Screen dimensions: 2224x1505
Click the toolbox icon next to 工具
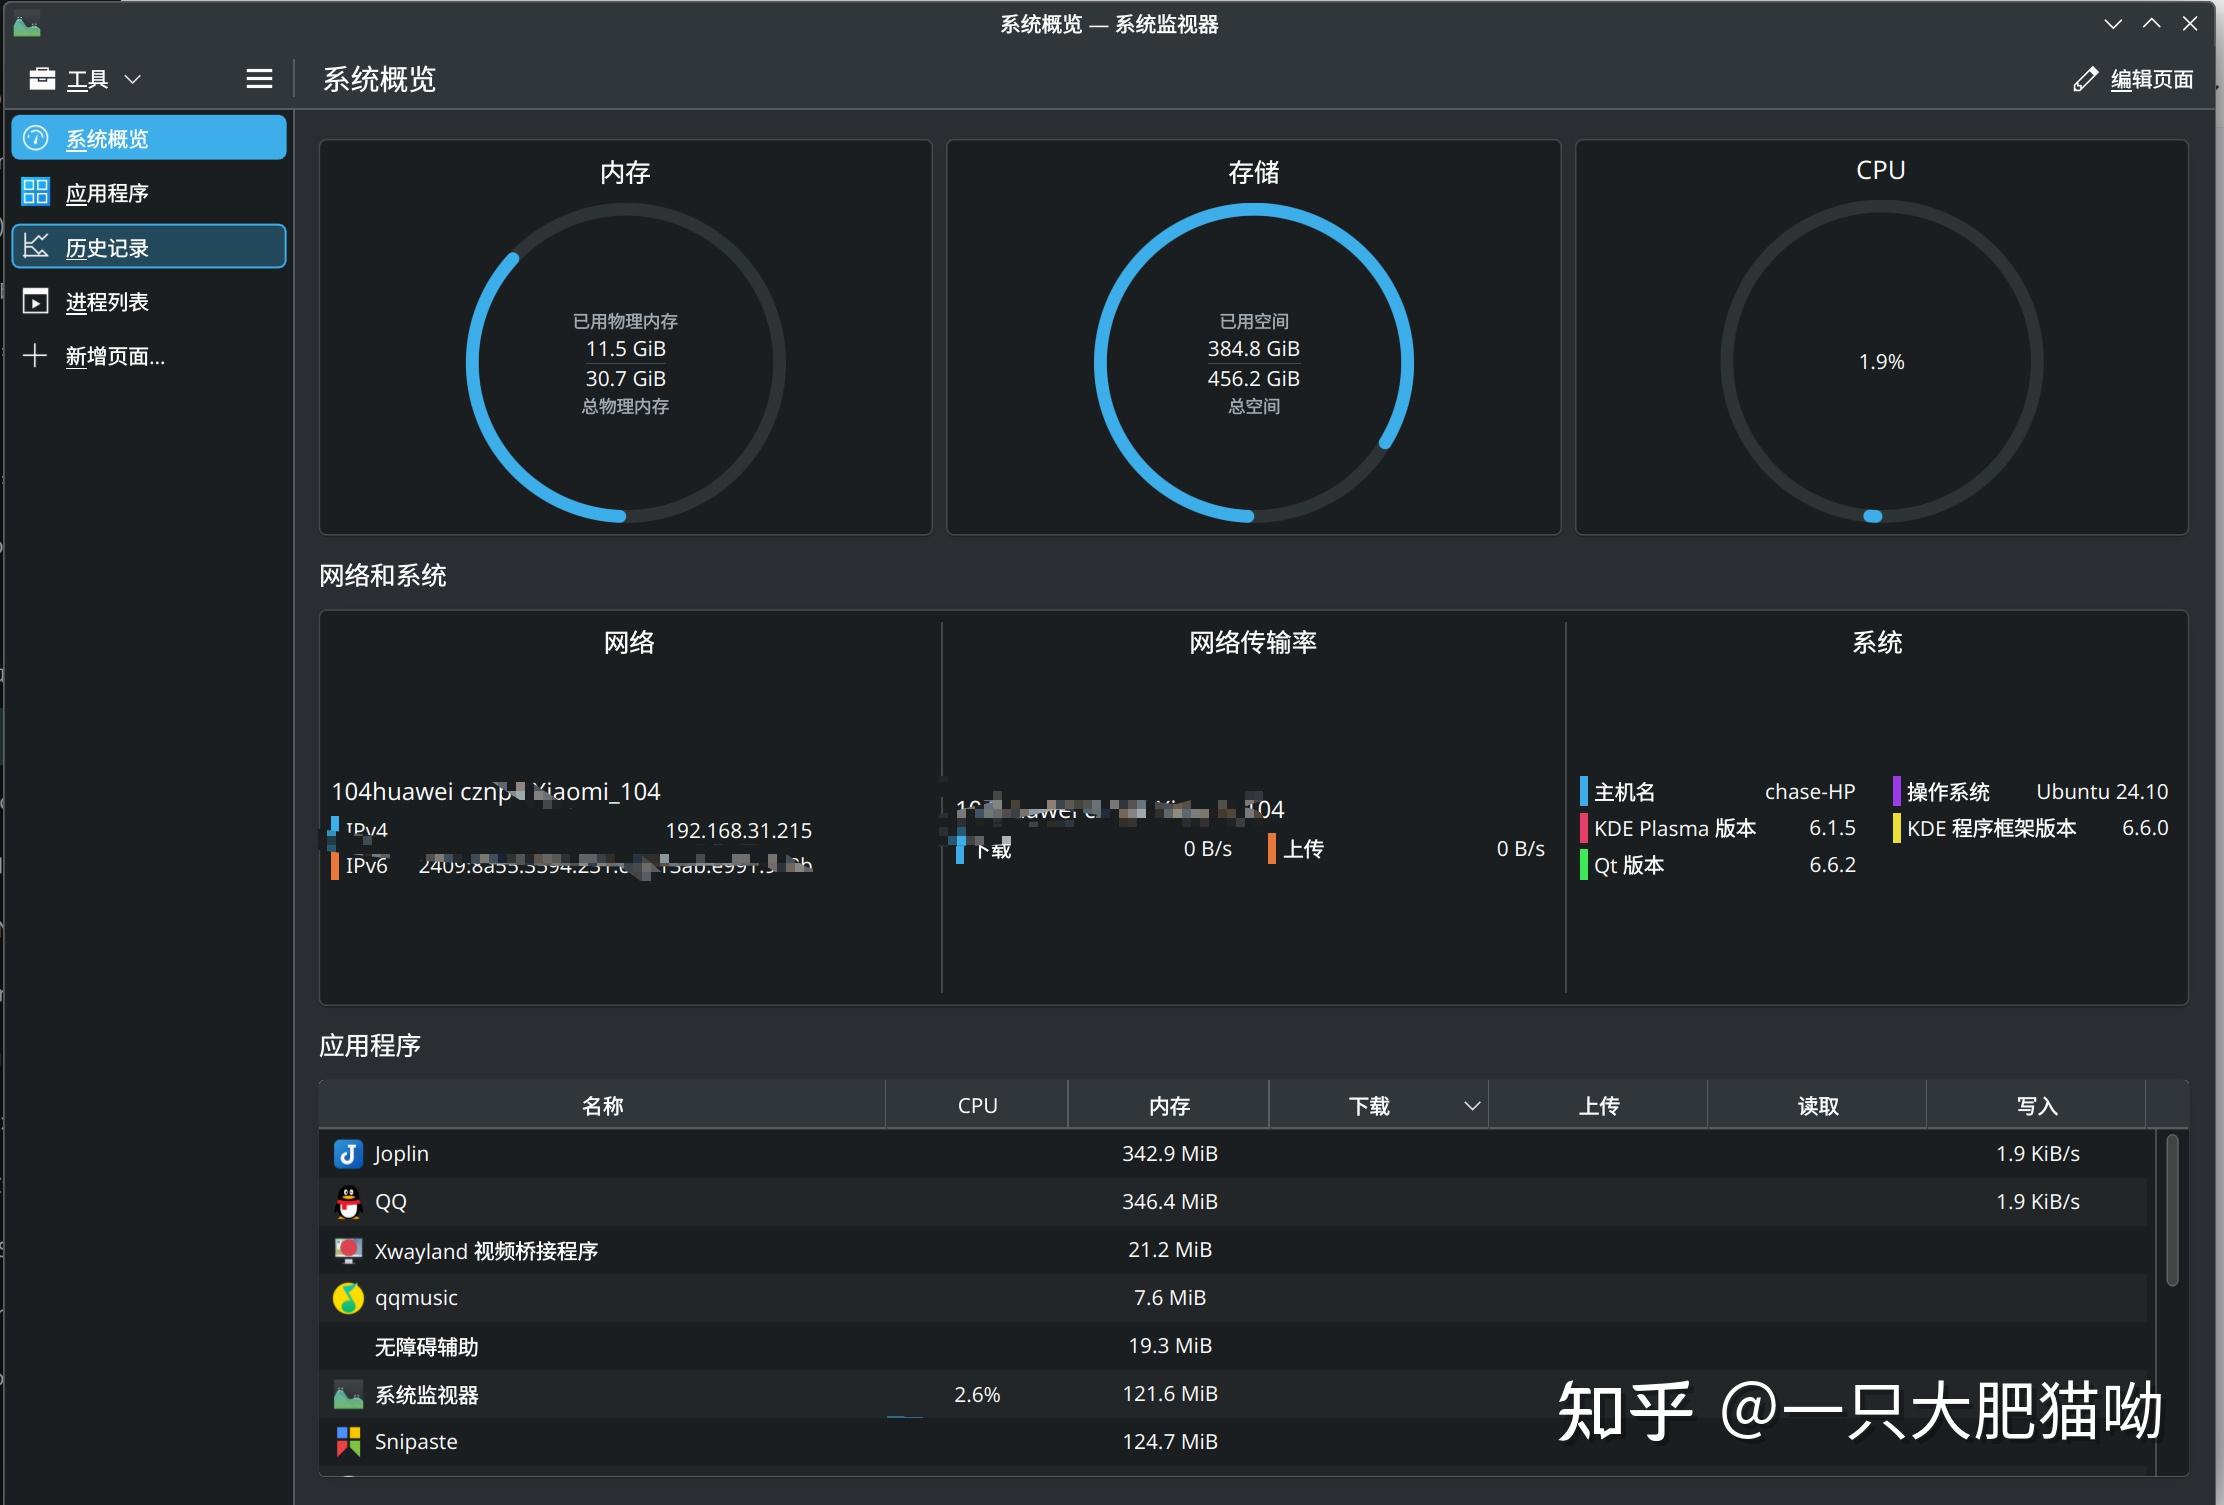42,78
